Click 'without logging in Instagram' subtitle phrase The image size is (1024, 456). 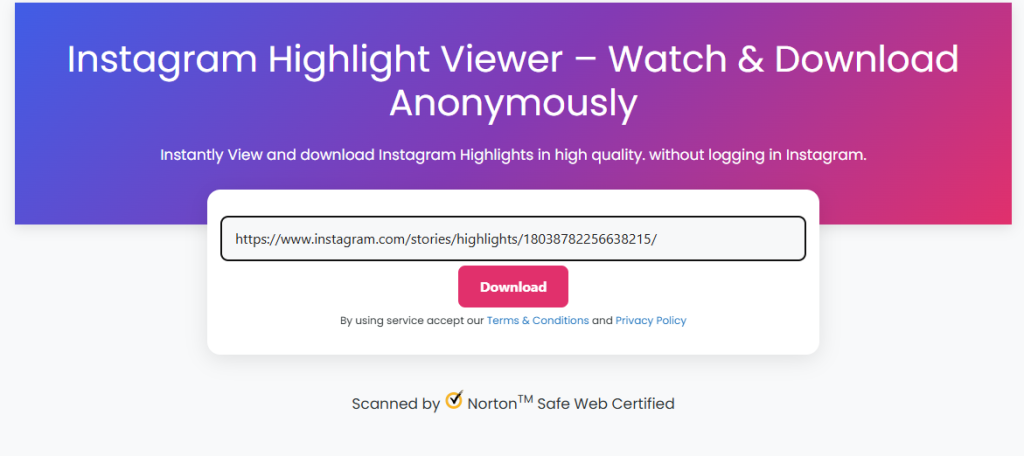tap(758, 155)
